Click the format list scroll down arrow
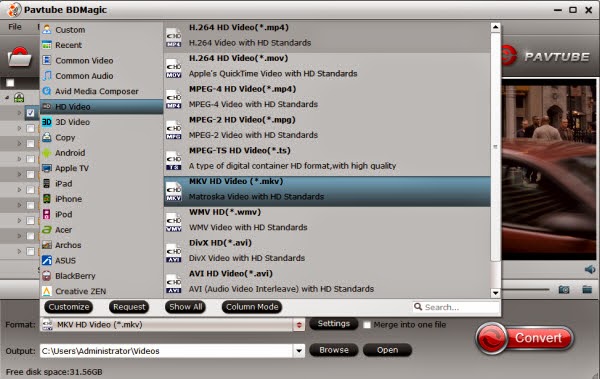The image size is (600, 379). [496, 293]
